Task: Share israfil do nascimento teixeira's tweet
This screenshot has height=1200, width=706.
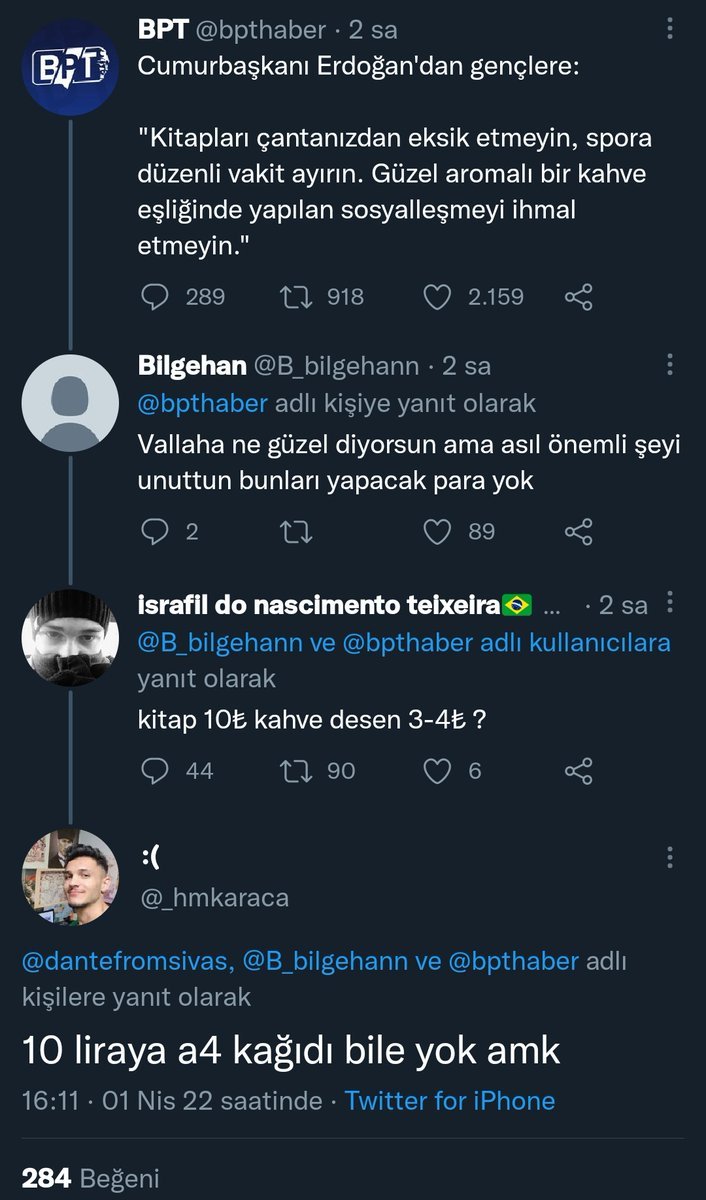Action: (579, 770)
